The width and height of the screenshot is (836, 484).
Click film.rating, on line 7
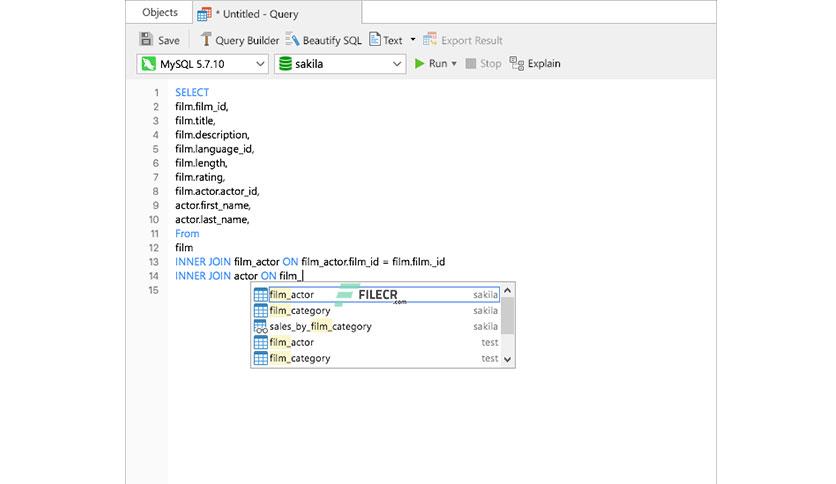click(200, 177)
